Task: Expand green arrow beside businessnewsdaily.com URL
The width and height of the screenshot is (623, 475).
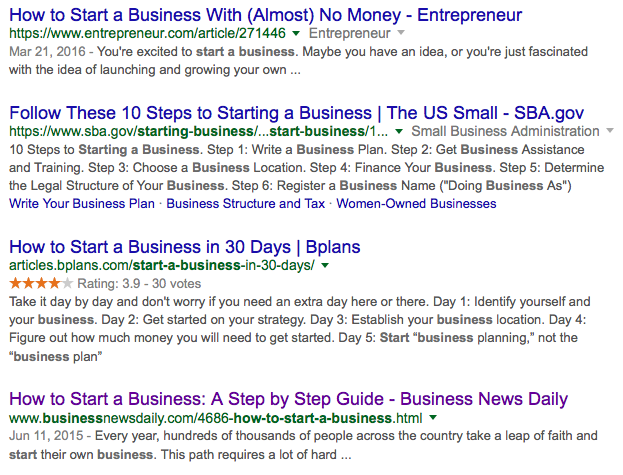Action: pyautogui.click(x=433, y=418)
